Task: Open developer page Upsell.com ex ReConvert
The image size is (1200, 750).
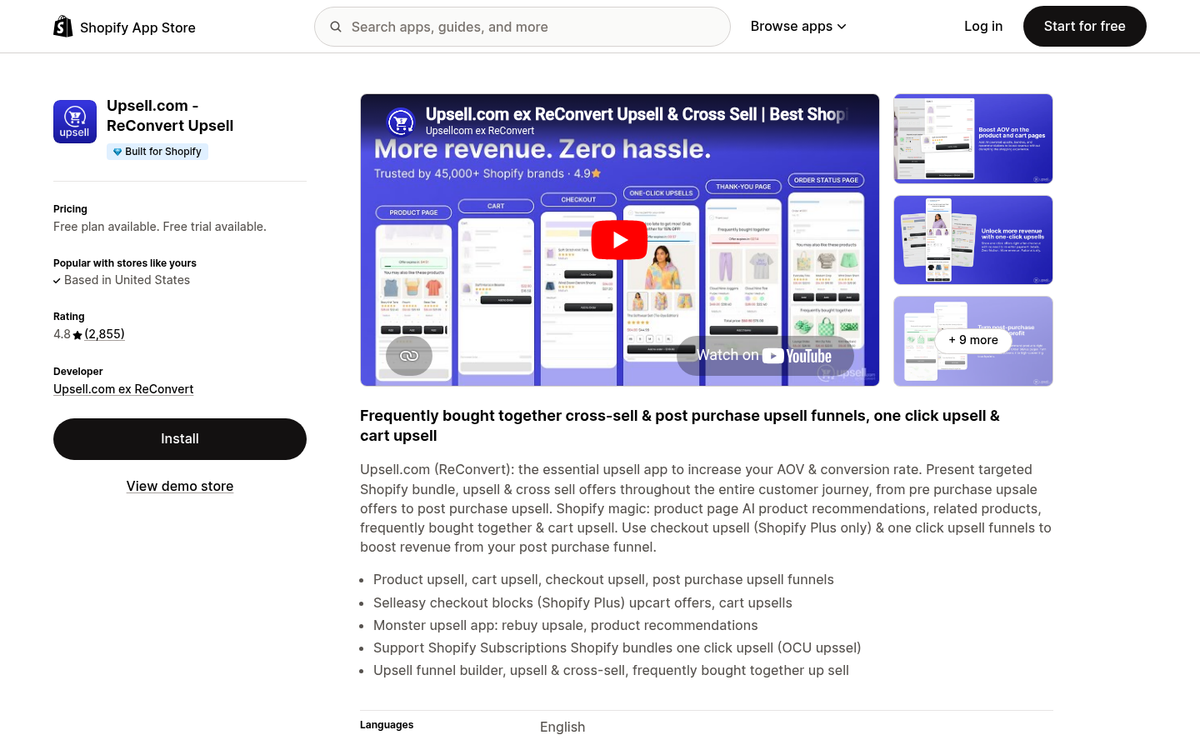Action: [x=123, y=389]
